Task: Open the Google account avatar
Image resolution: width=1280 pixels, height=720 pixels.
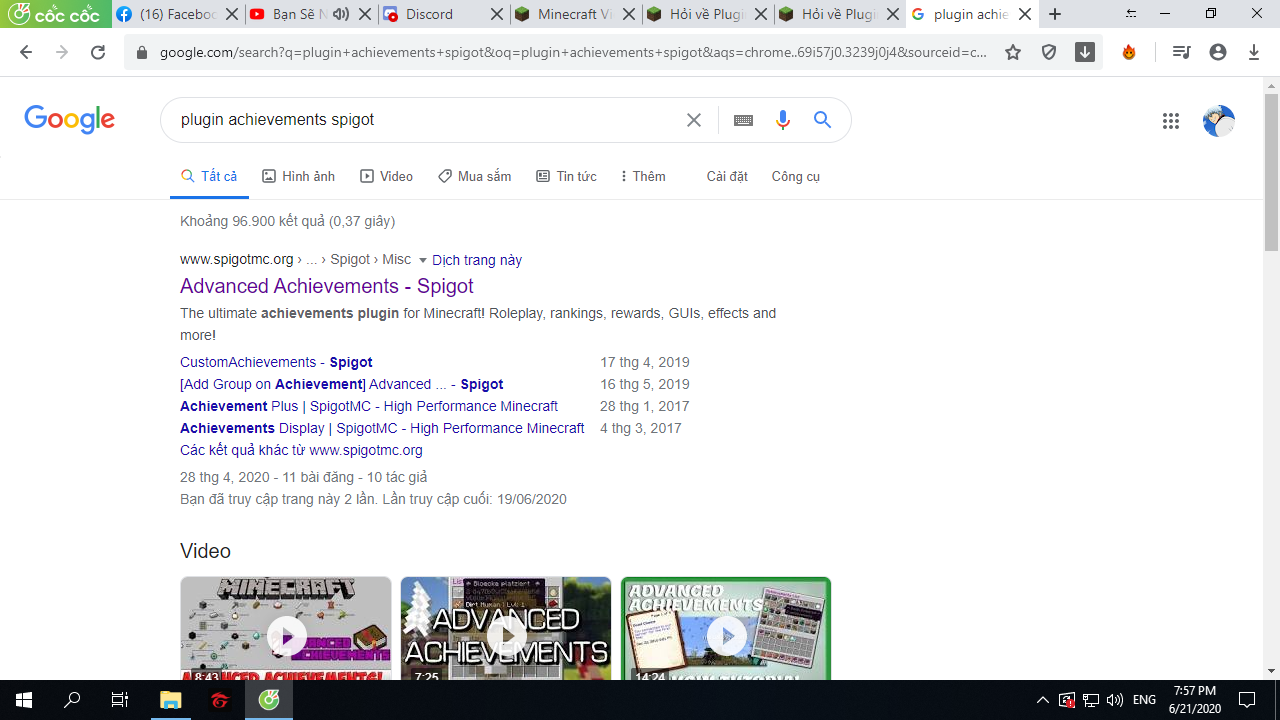Action: tap(1218, 121)
